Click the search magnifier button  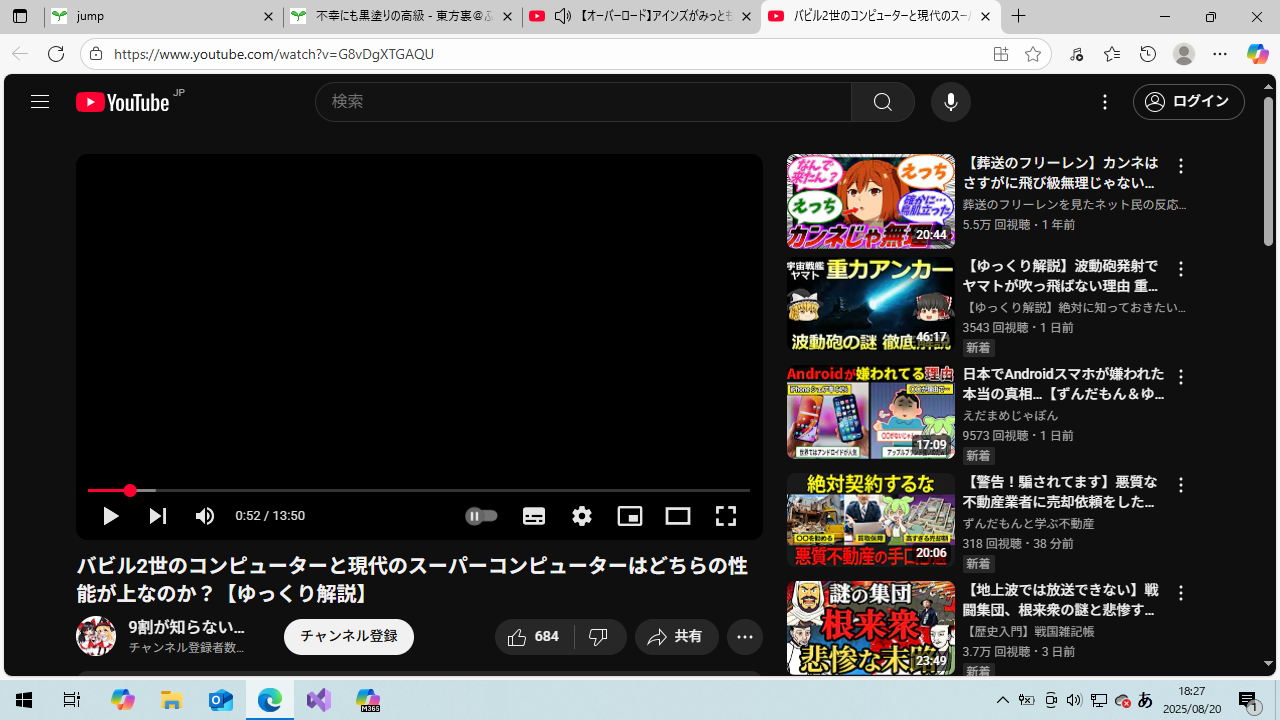click(x=882, y=102)
